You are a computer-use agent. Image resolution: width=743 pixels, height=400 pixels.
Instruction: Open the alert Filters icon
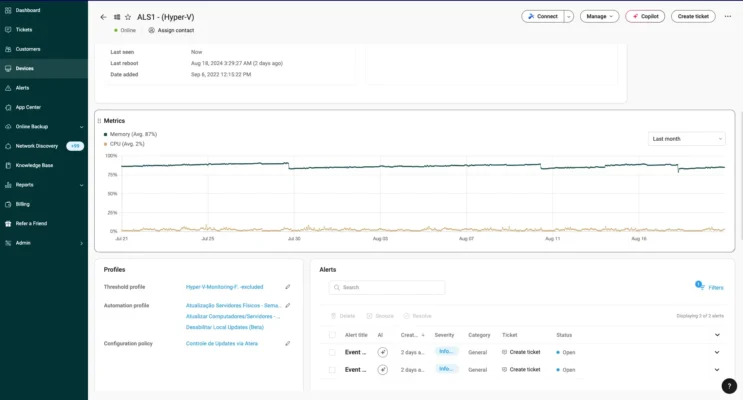pos(709,287)
